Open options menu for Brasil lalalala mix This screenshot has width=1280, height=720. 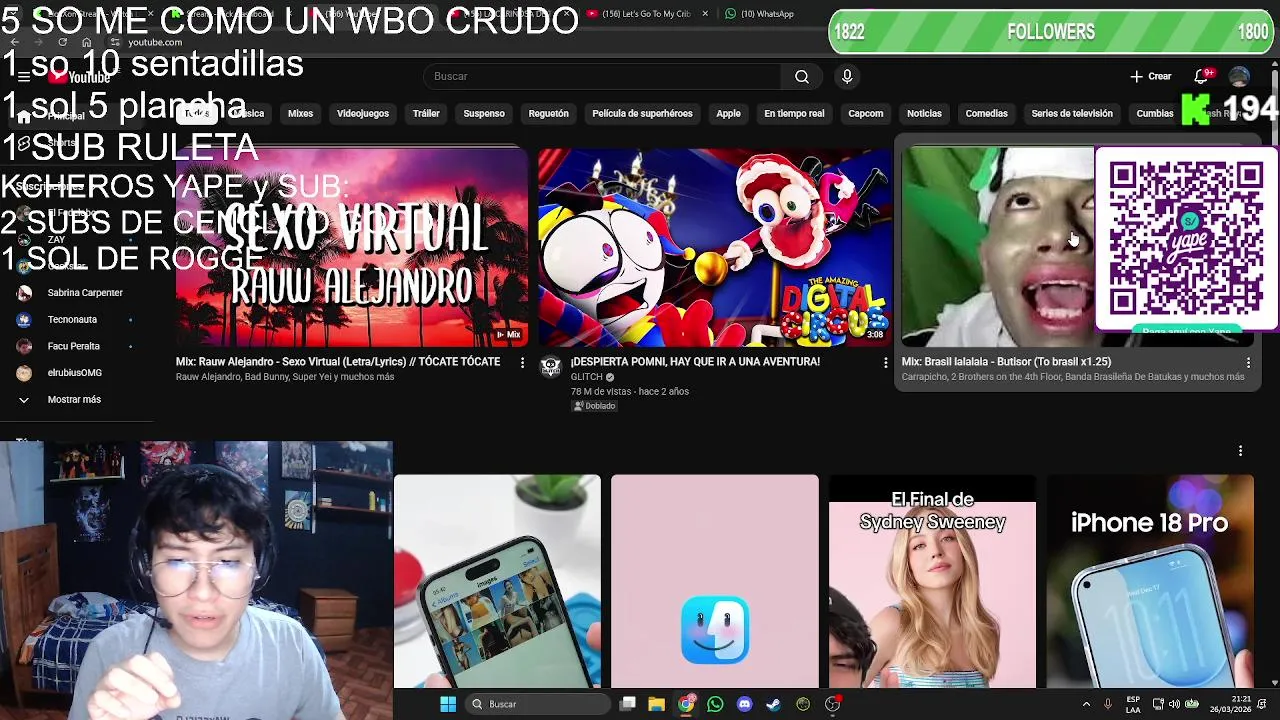(x=1248, y=362)
